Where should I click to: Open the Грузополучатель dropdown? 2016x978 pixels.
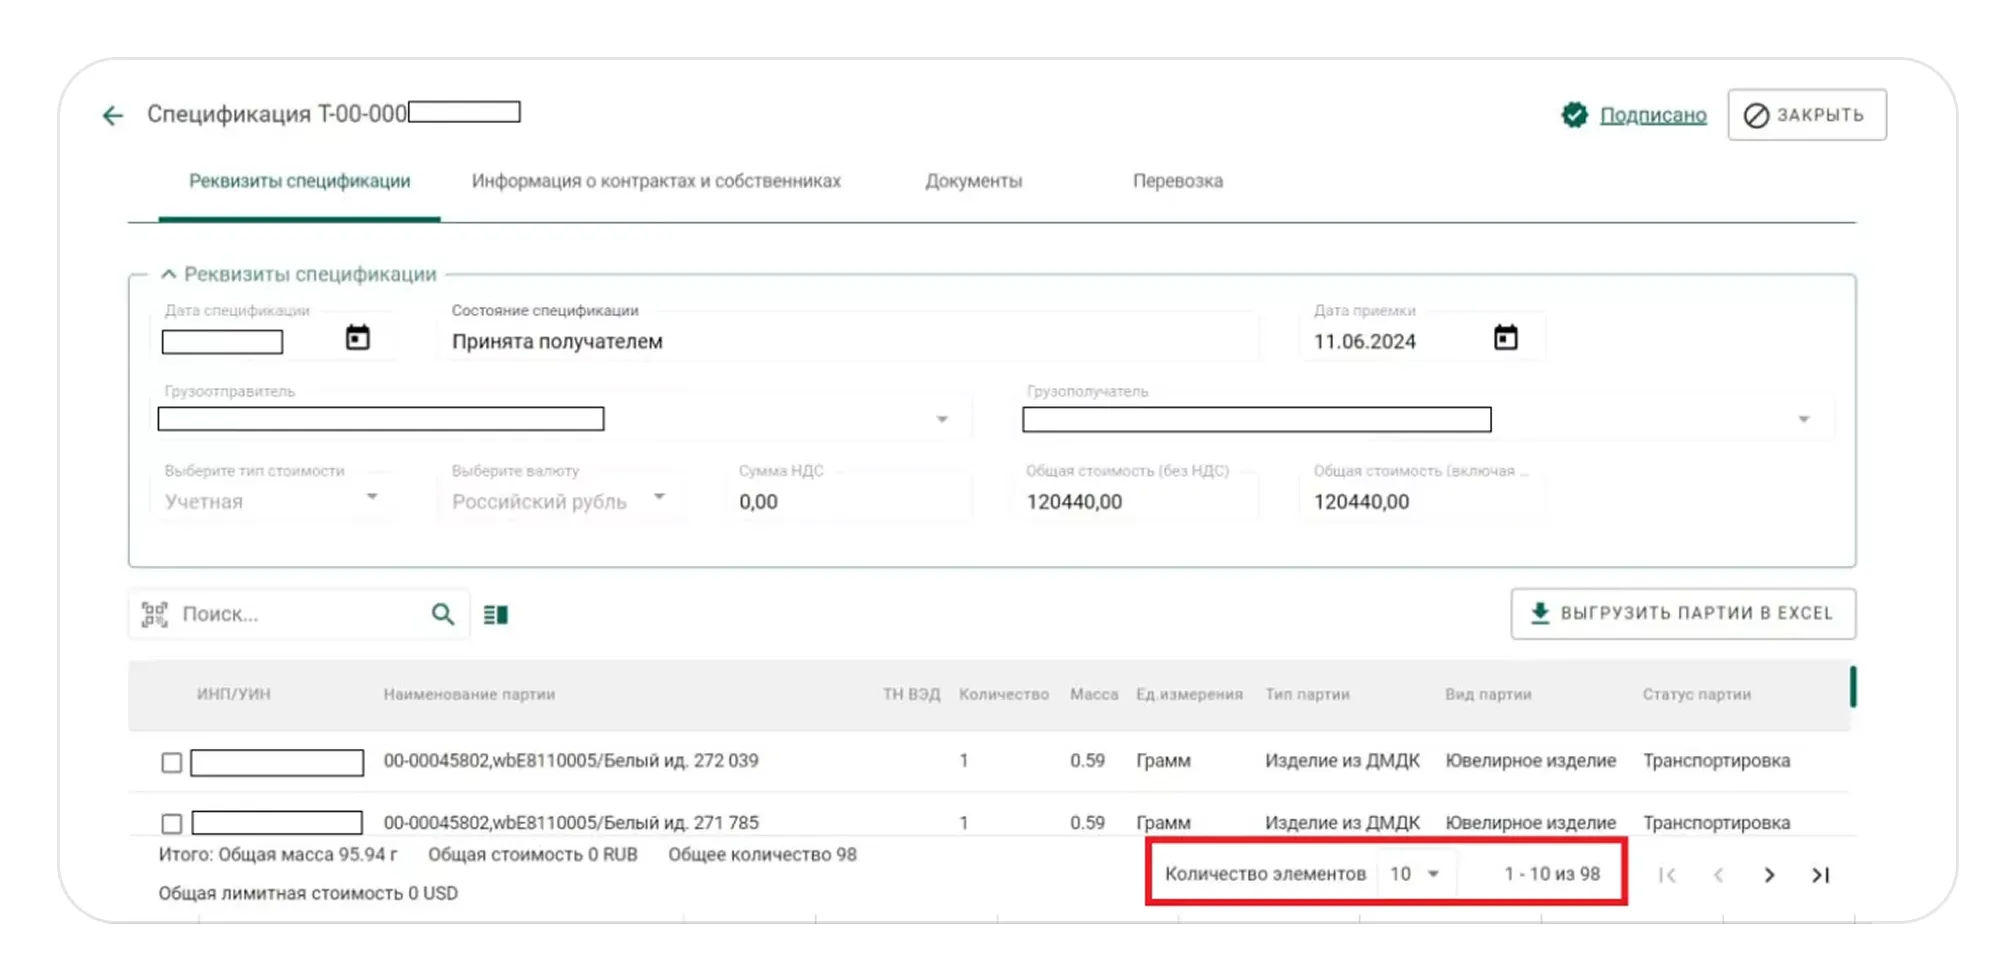point(1803,419)
